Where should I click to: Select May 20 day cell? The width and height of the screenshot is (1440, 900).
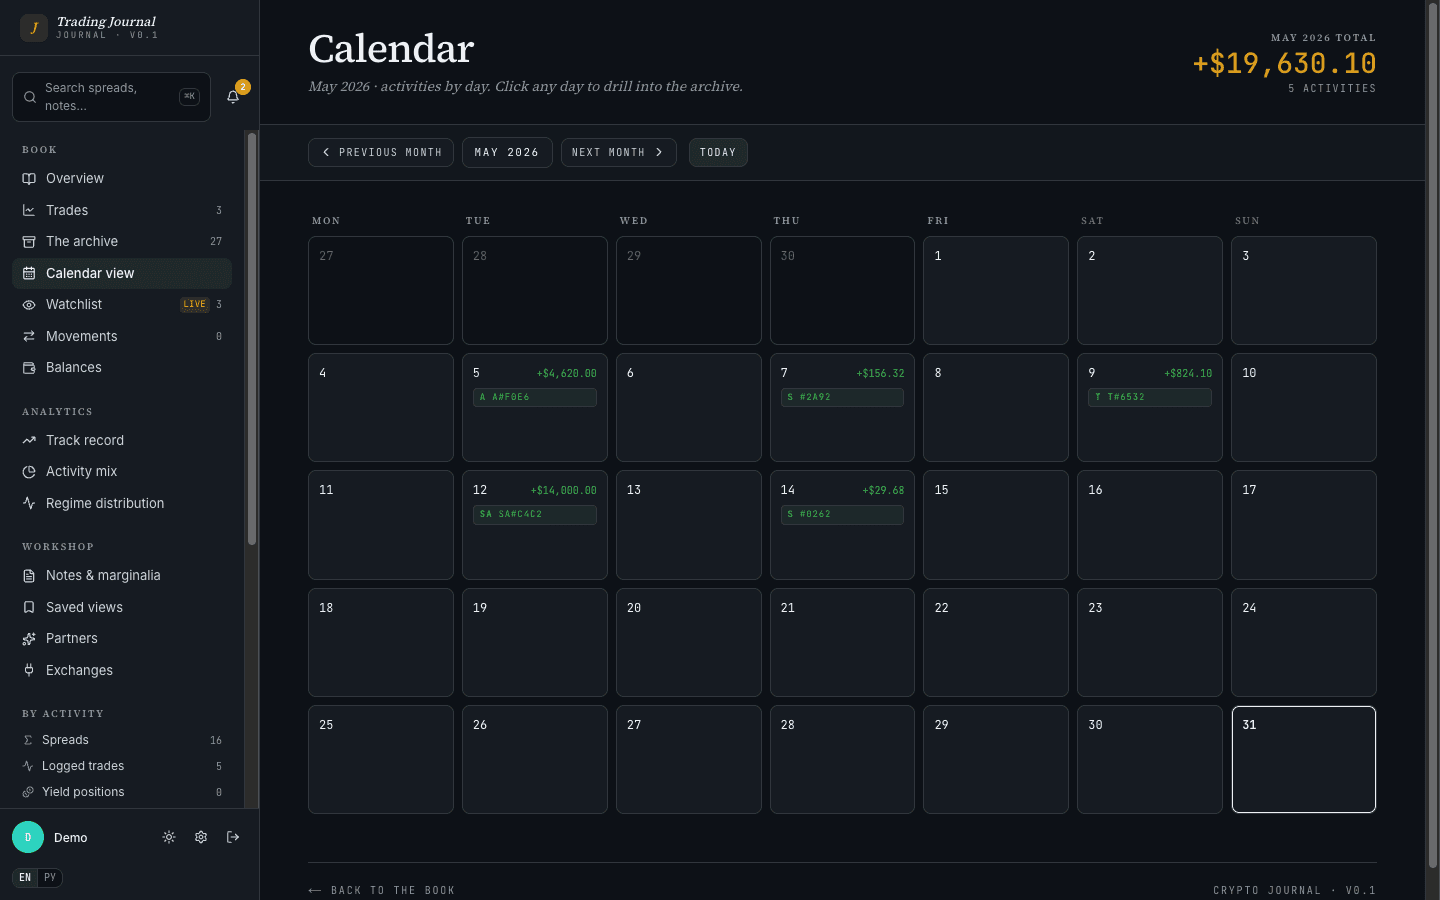[x=689, y=642]
